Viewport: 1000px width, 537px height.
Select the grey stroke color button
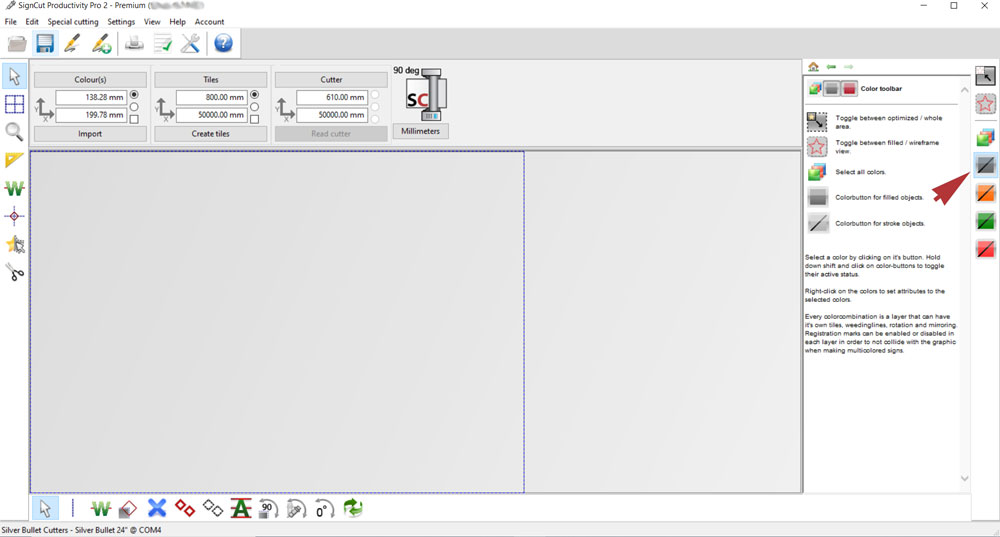[x=985, y=165]
